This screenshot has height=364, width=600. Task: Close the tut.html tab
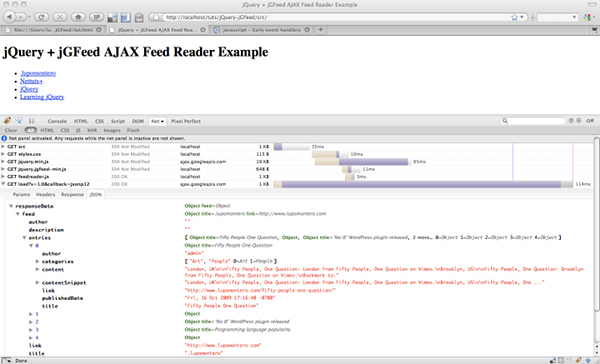click(99, 29)
